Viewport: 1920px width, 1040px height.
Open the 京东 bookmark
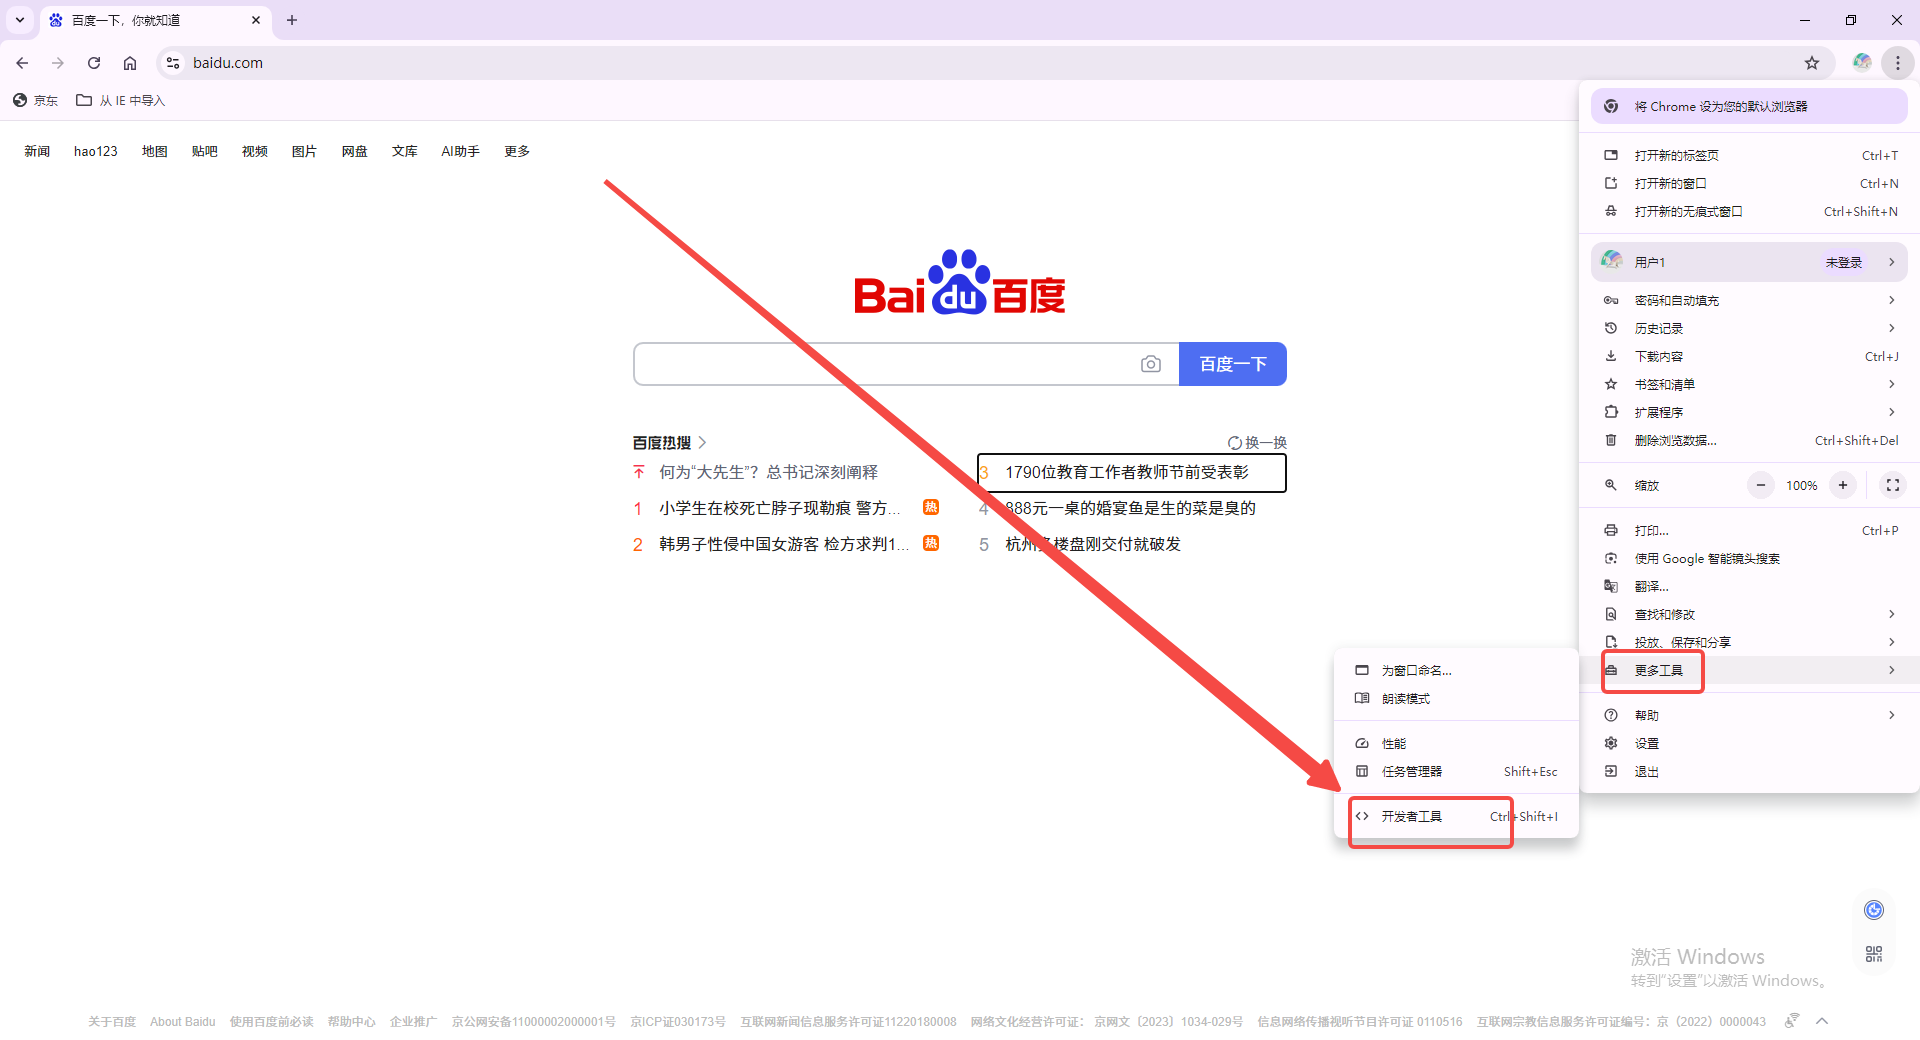pyautogui.click(x=36, y=100)
